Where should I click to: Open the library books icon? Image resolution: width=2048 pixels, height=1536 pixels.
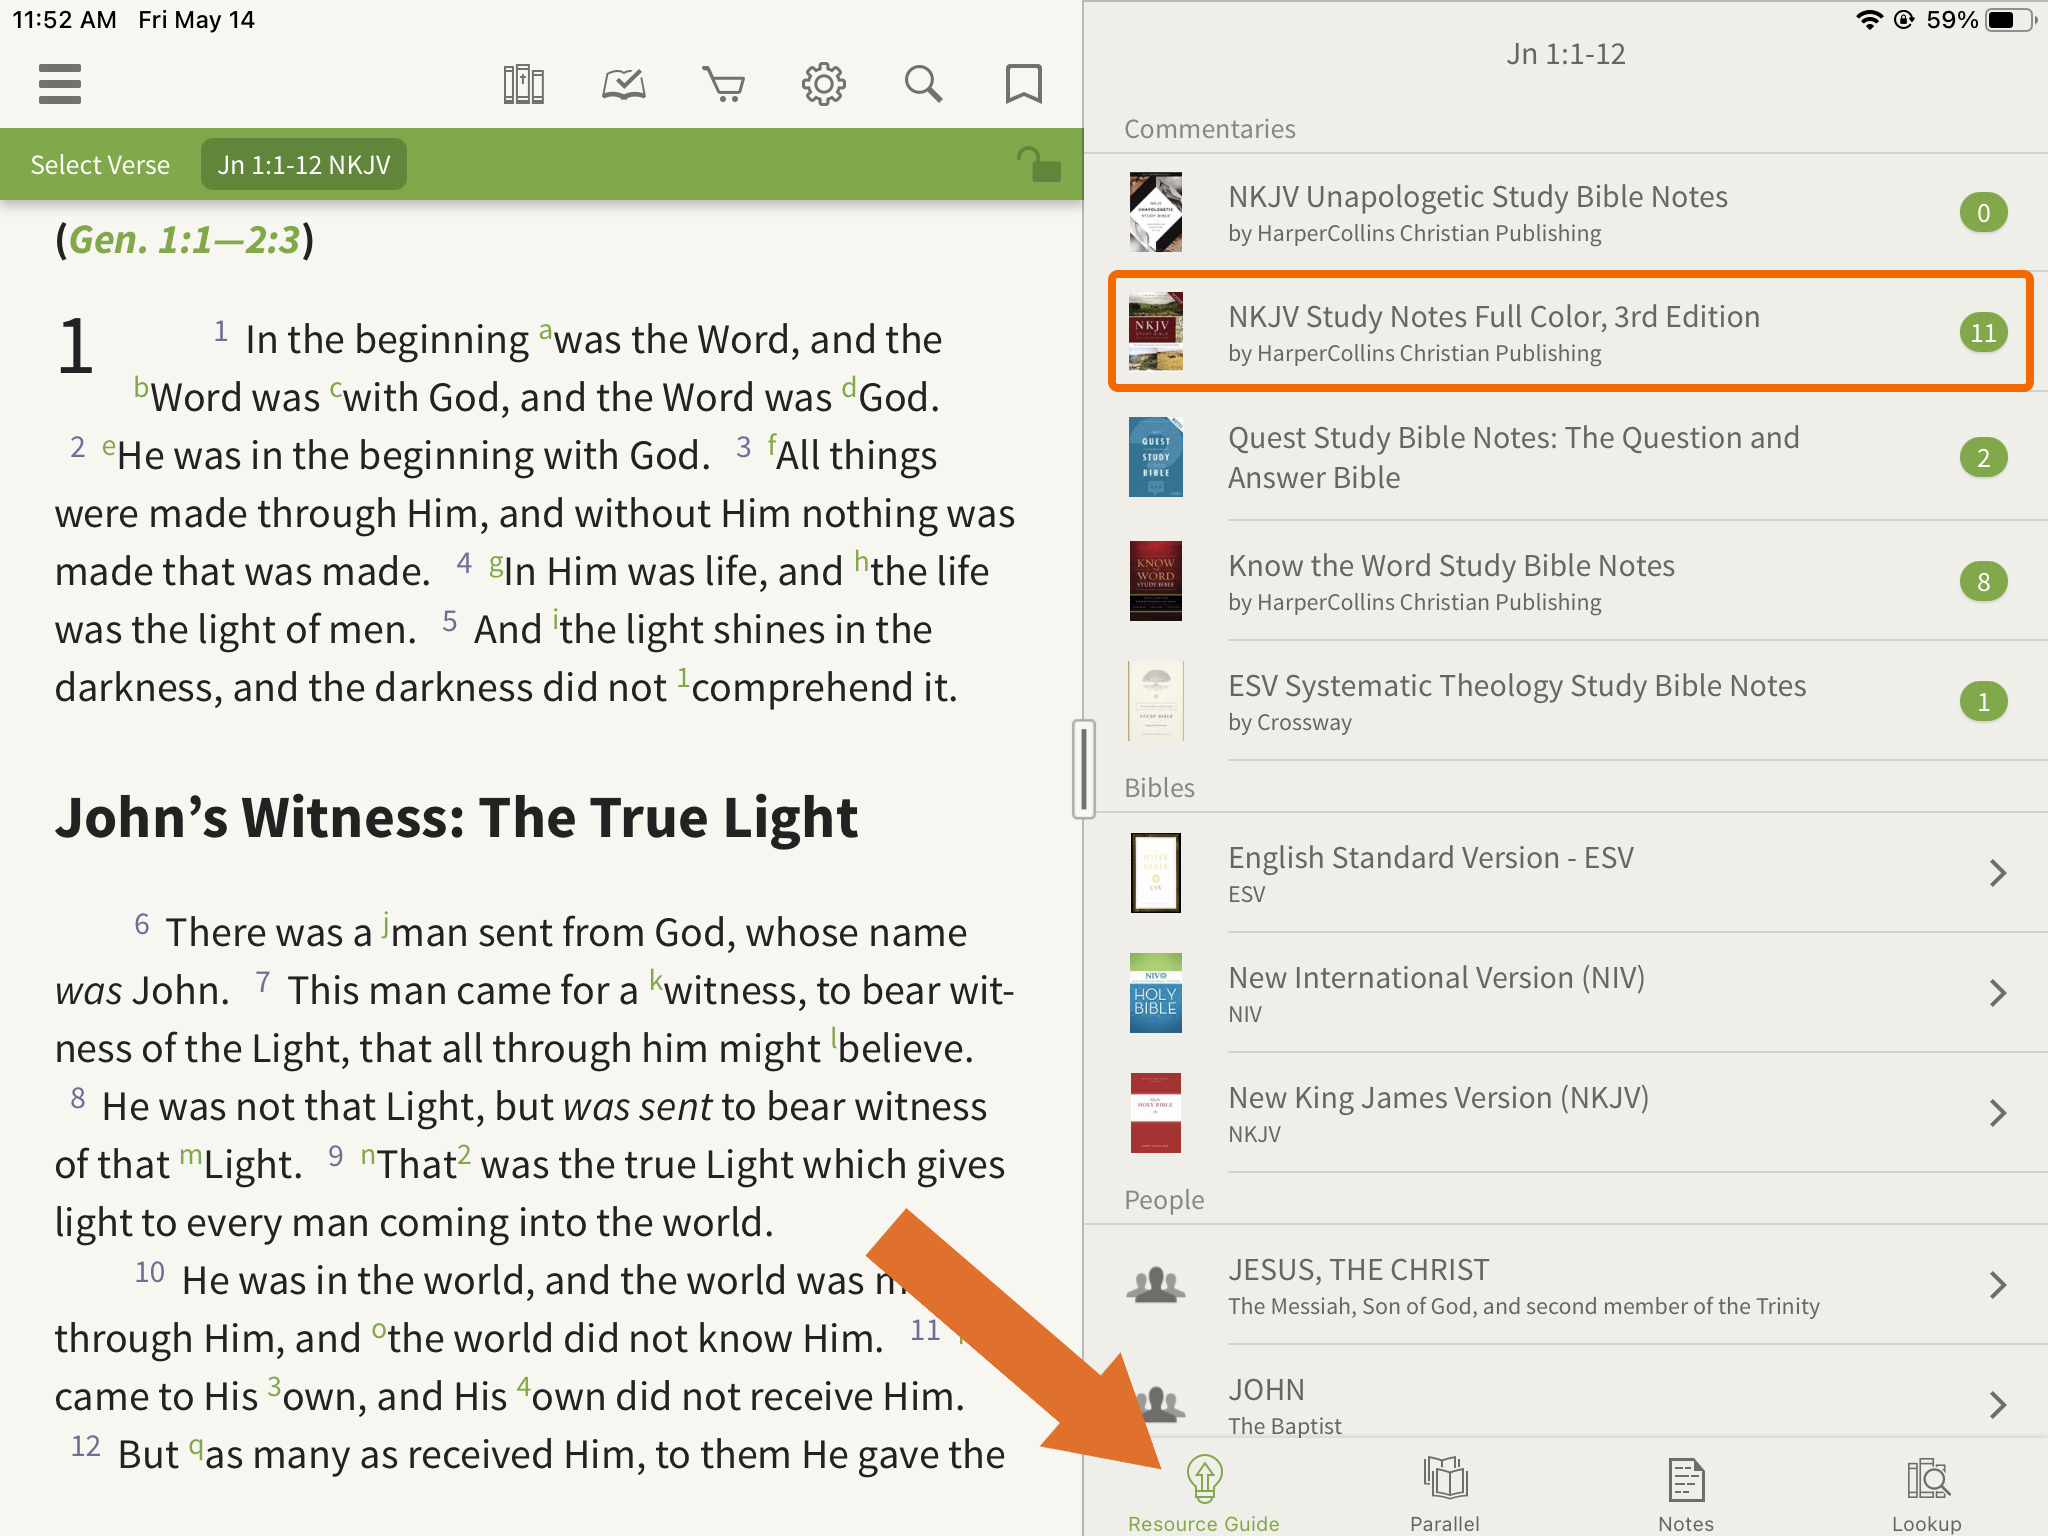523,84
